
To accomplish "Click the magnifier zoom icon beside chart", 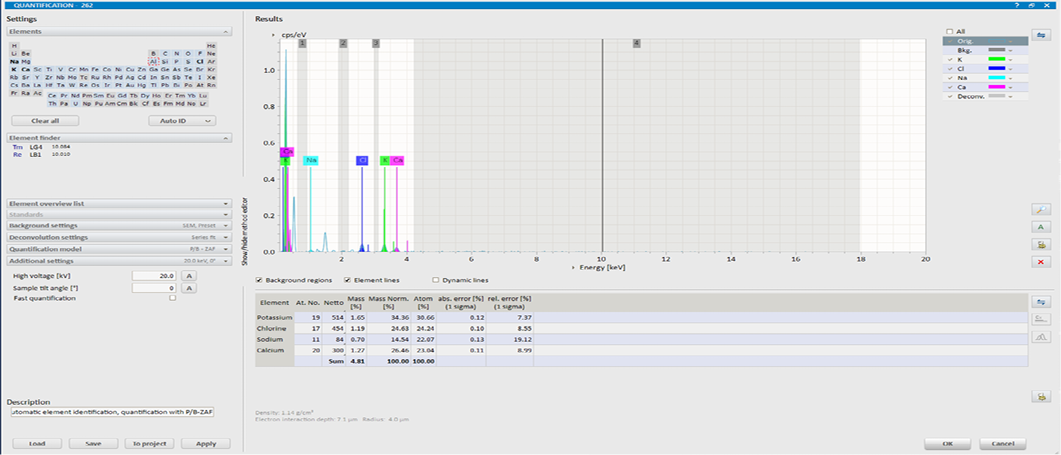I will pyautogui.click(x=1039, y=209).
